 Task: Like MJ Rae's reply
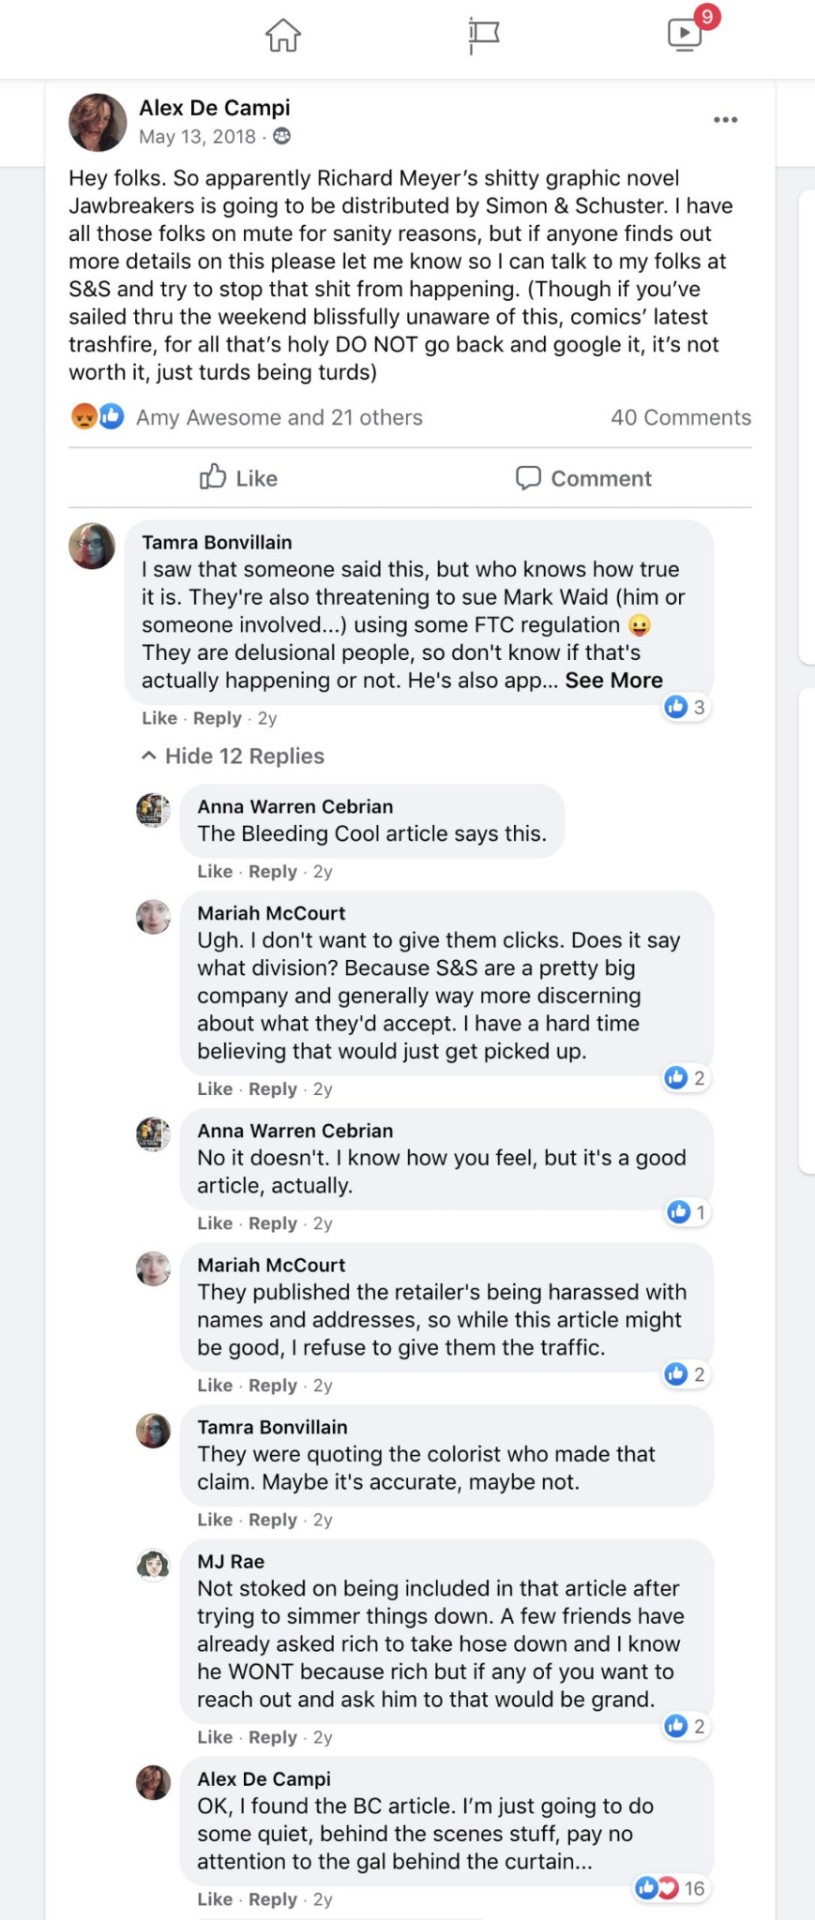[215, 1737]
